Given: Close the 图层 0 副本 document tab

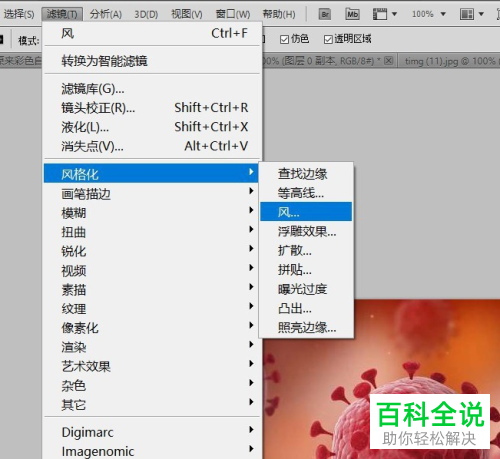Looking at the screenshot, I should (x=388, y=61).
